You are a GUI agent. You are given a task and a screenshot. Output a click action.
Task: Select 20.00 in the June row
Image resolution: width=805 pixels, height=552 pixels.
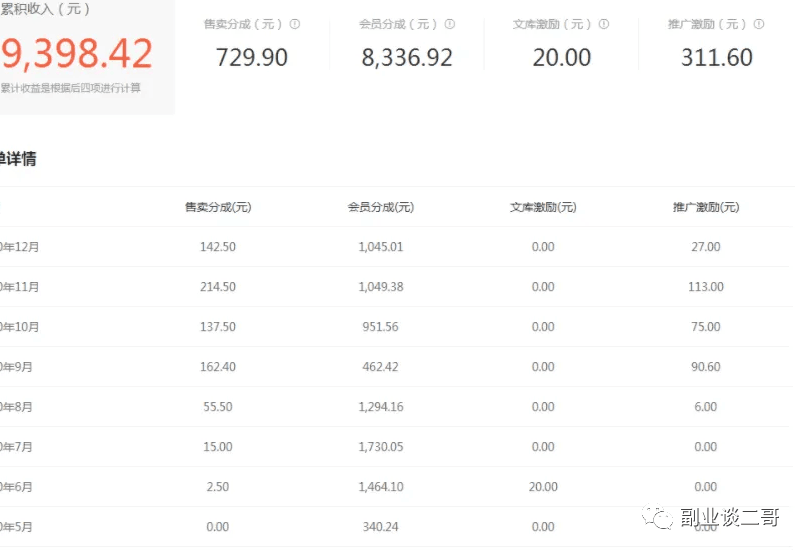543,487
